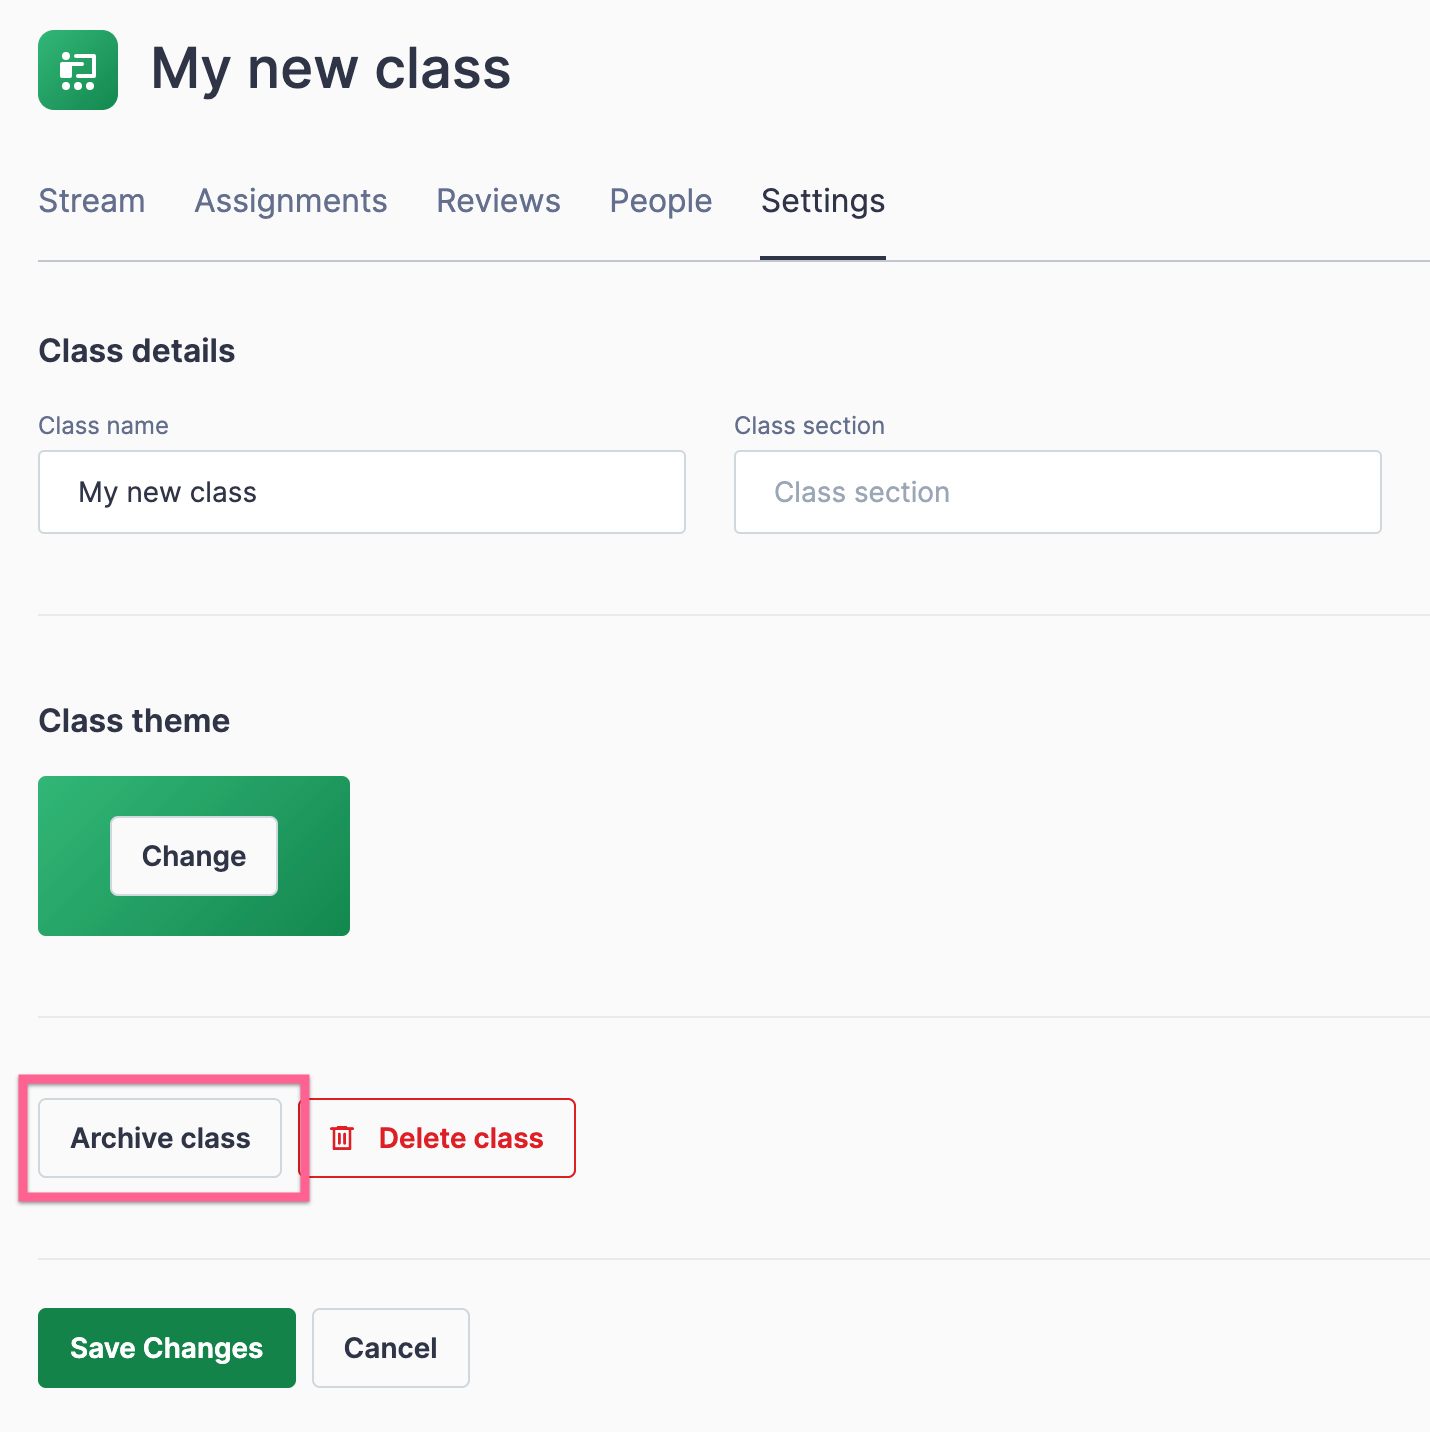This screenshot has height=1432, width=1430.
Task: Click the Class details heading
Action: [137, 351]
